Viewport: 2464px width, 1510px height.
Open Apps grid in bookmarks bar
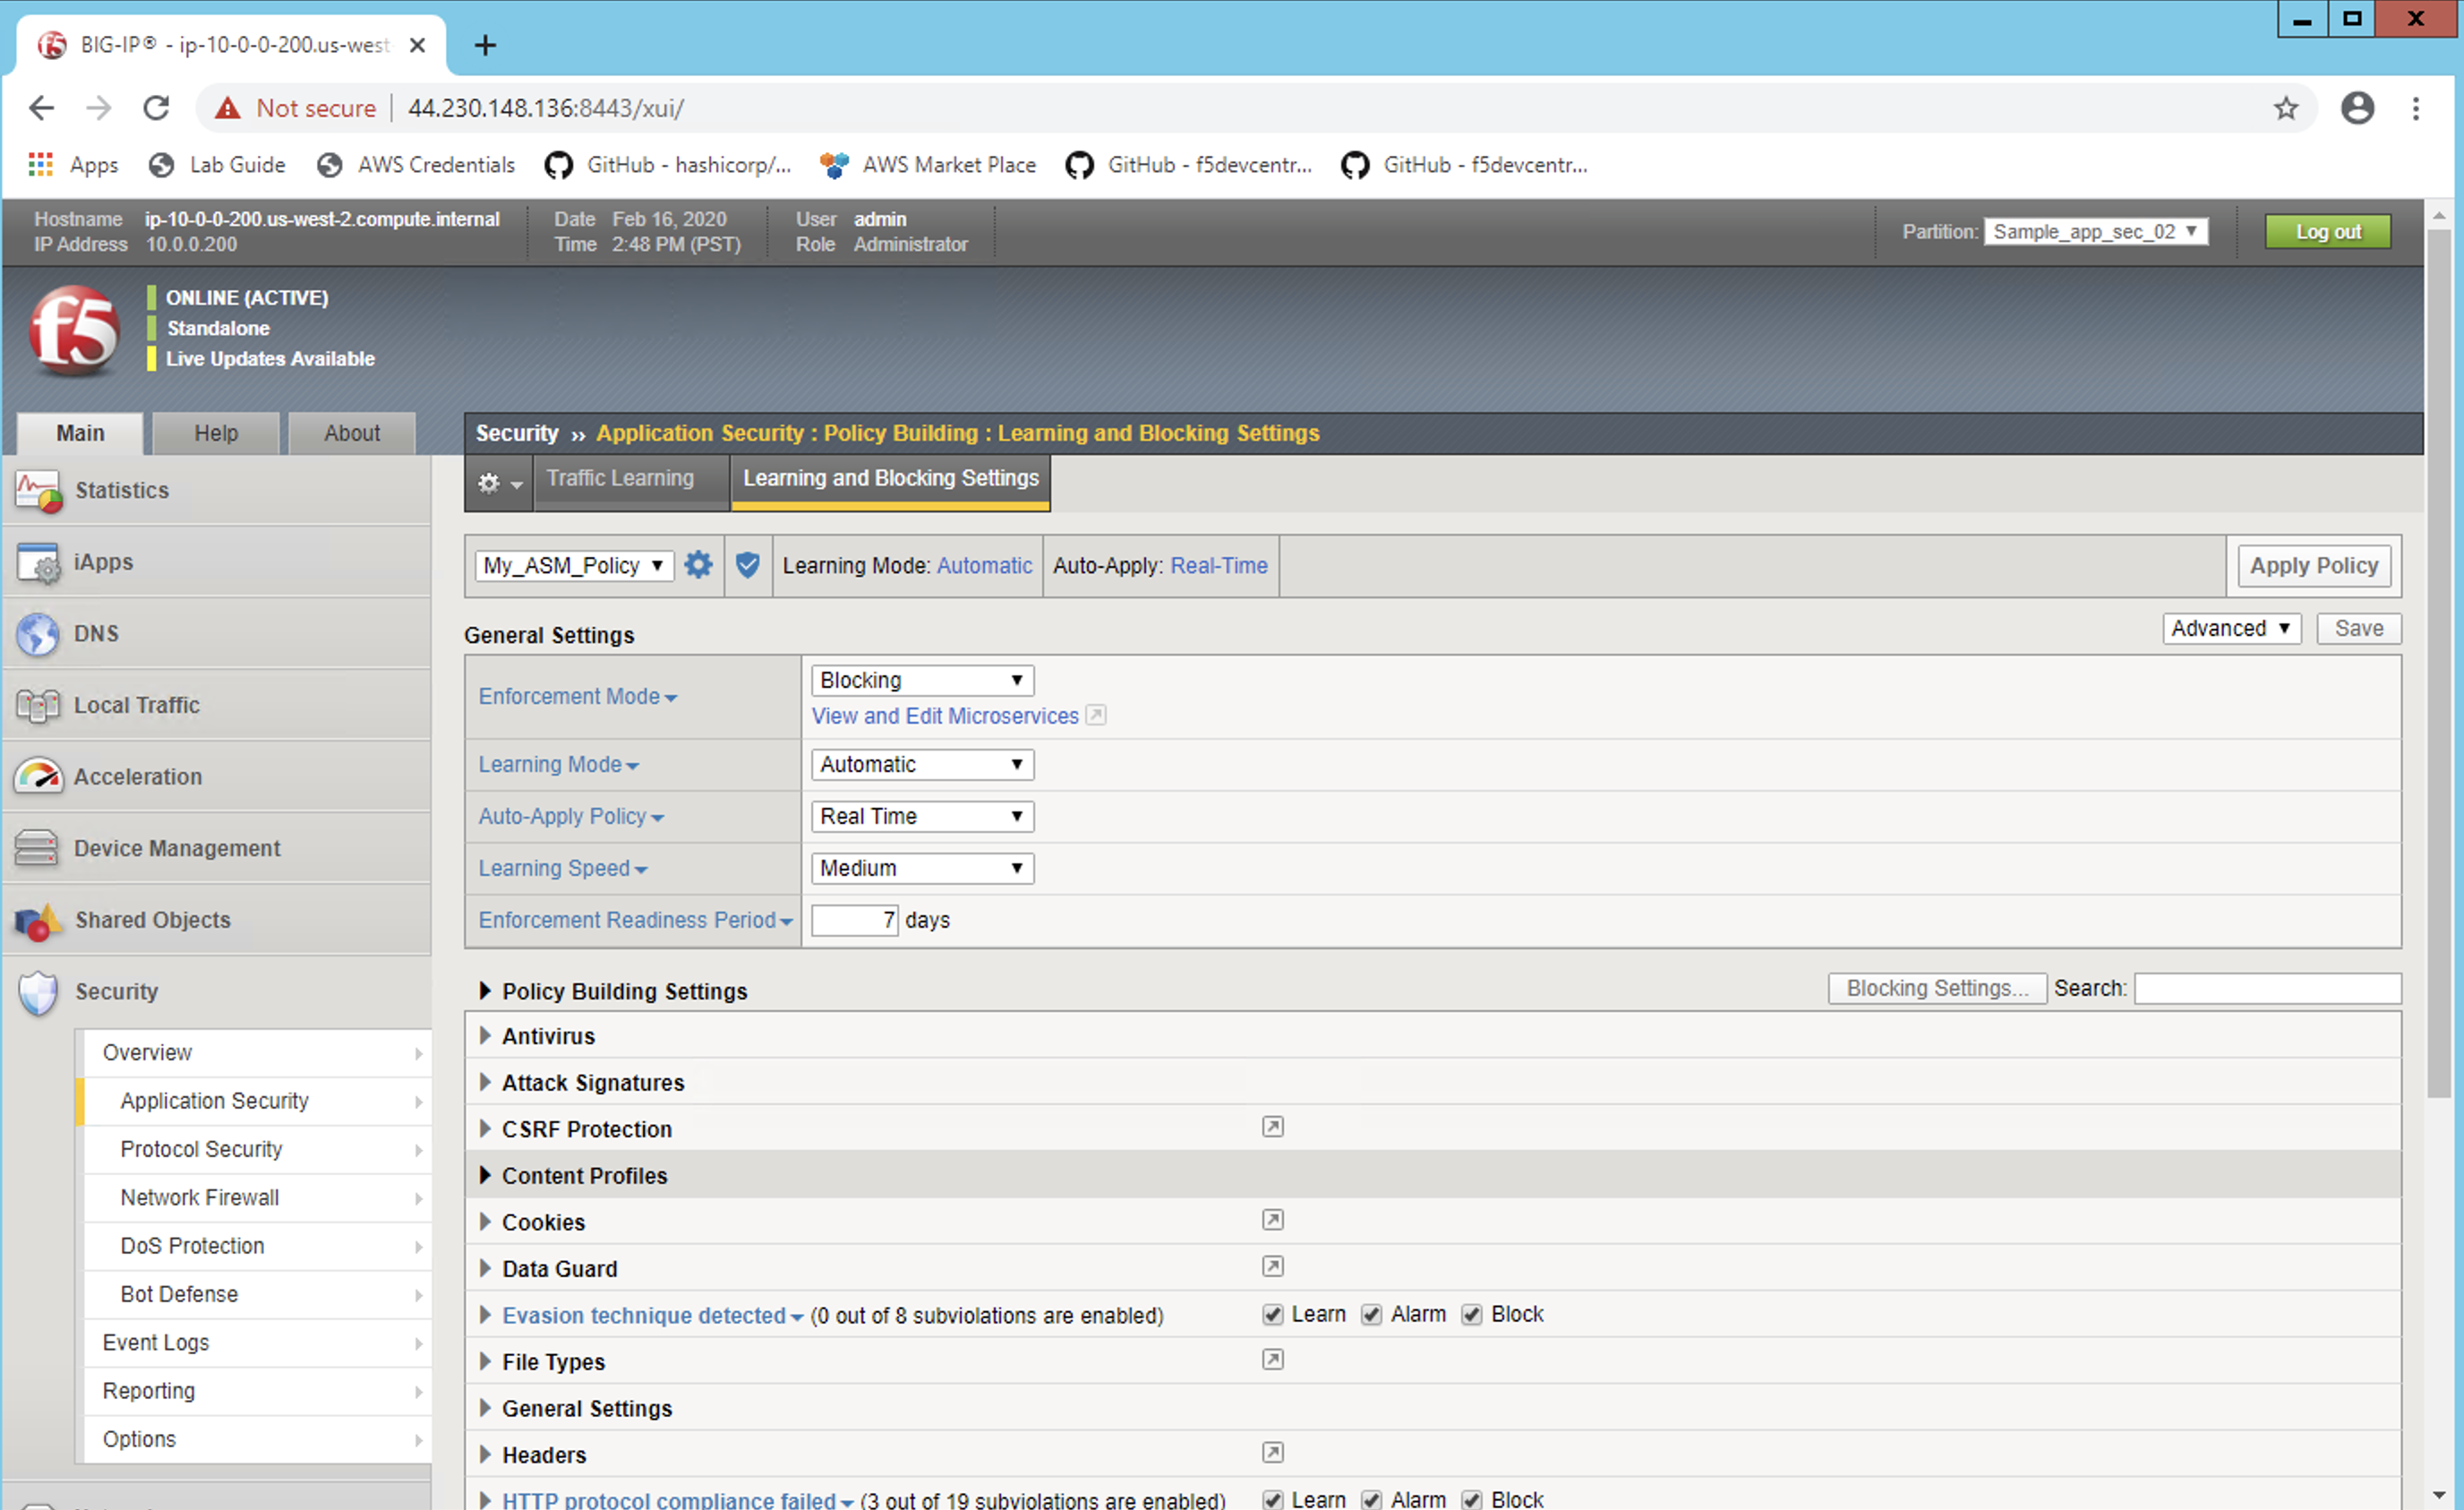[40, 165]
